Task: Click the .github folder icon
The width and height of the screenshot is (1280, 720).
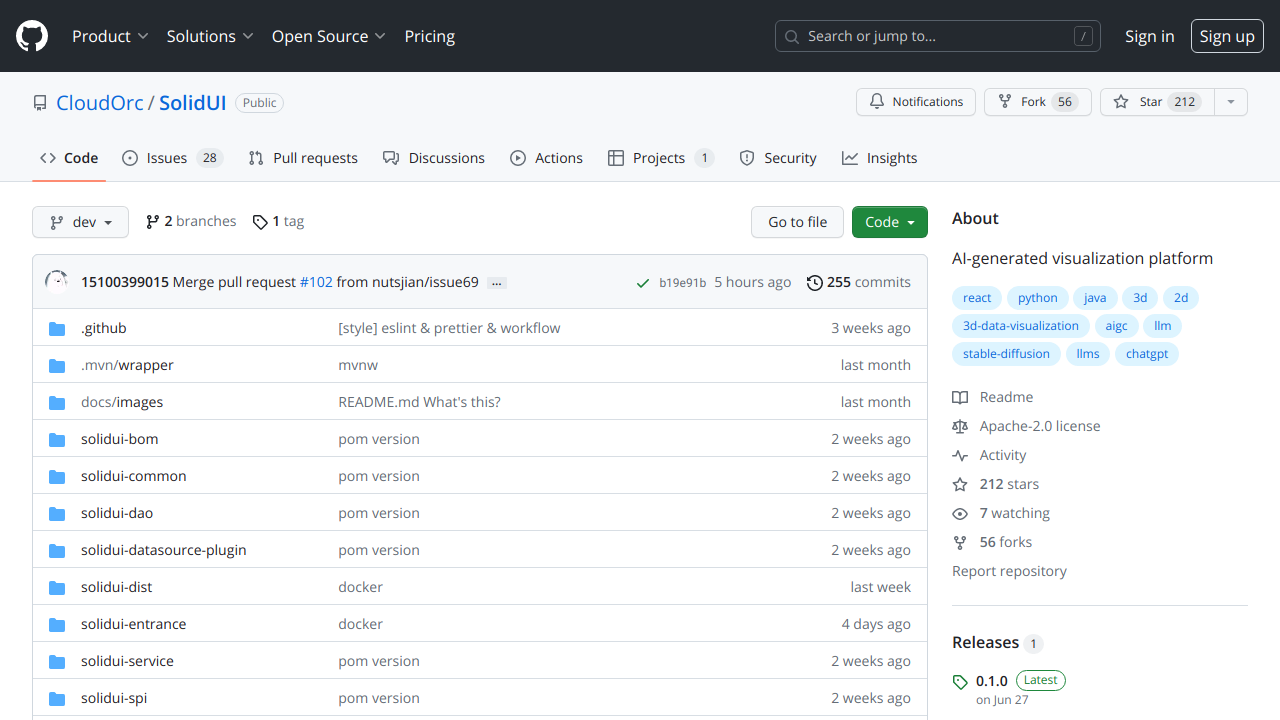Action: [57, 328]
